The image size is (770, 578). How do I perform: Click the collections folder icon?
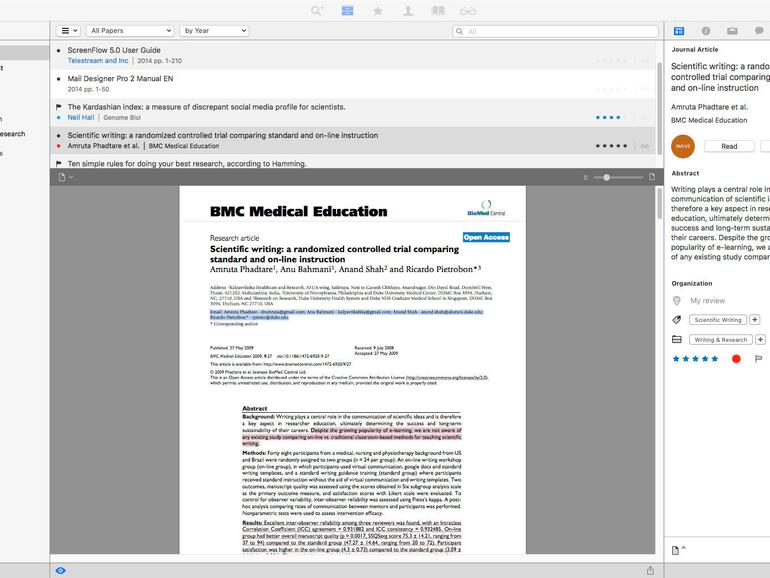(x=677, y=339)
